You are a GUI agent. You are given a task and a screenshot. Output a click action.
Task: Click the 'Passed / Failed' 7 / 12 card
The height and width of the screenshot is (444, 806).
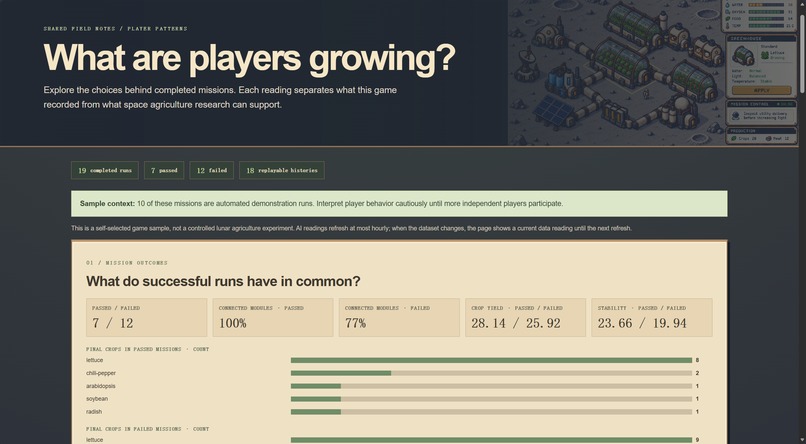click(x=146, y=318)
